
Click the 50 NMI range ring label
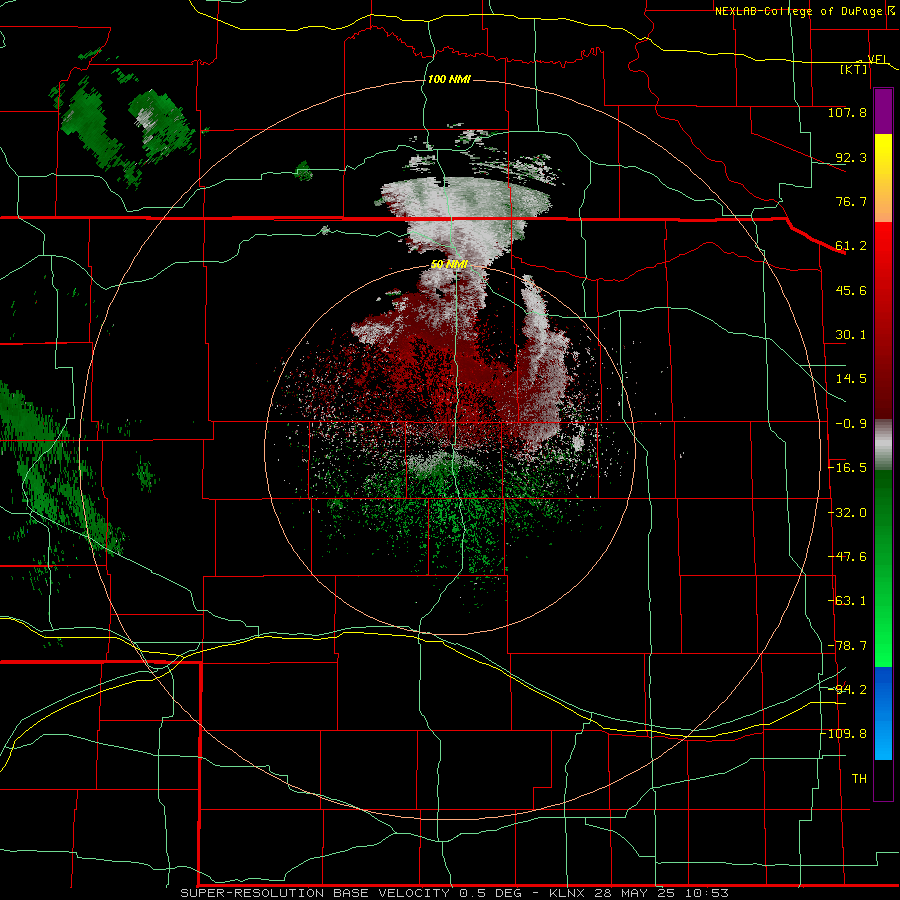(449, 264)
